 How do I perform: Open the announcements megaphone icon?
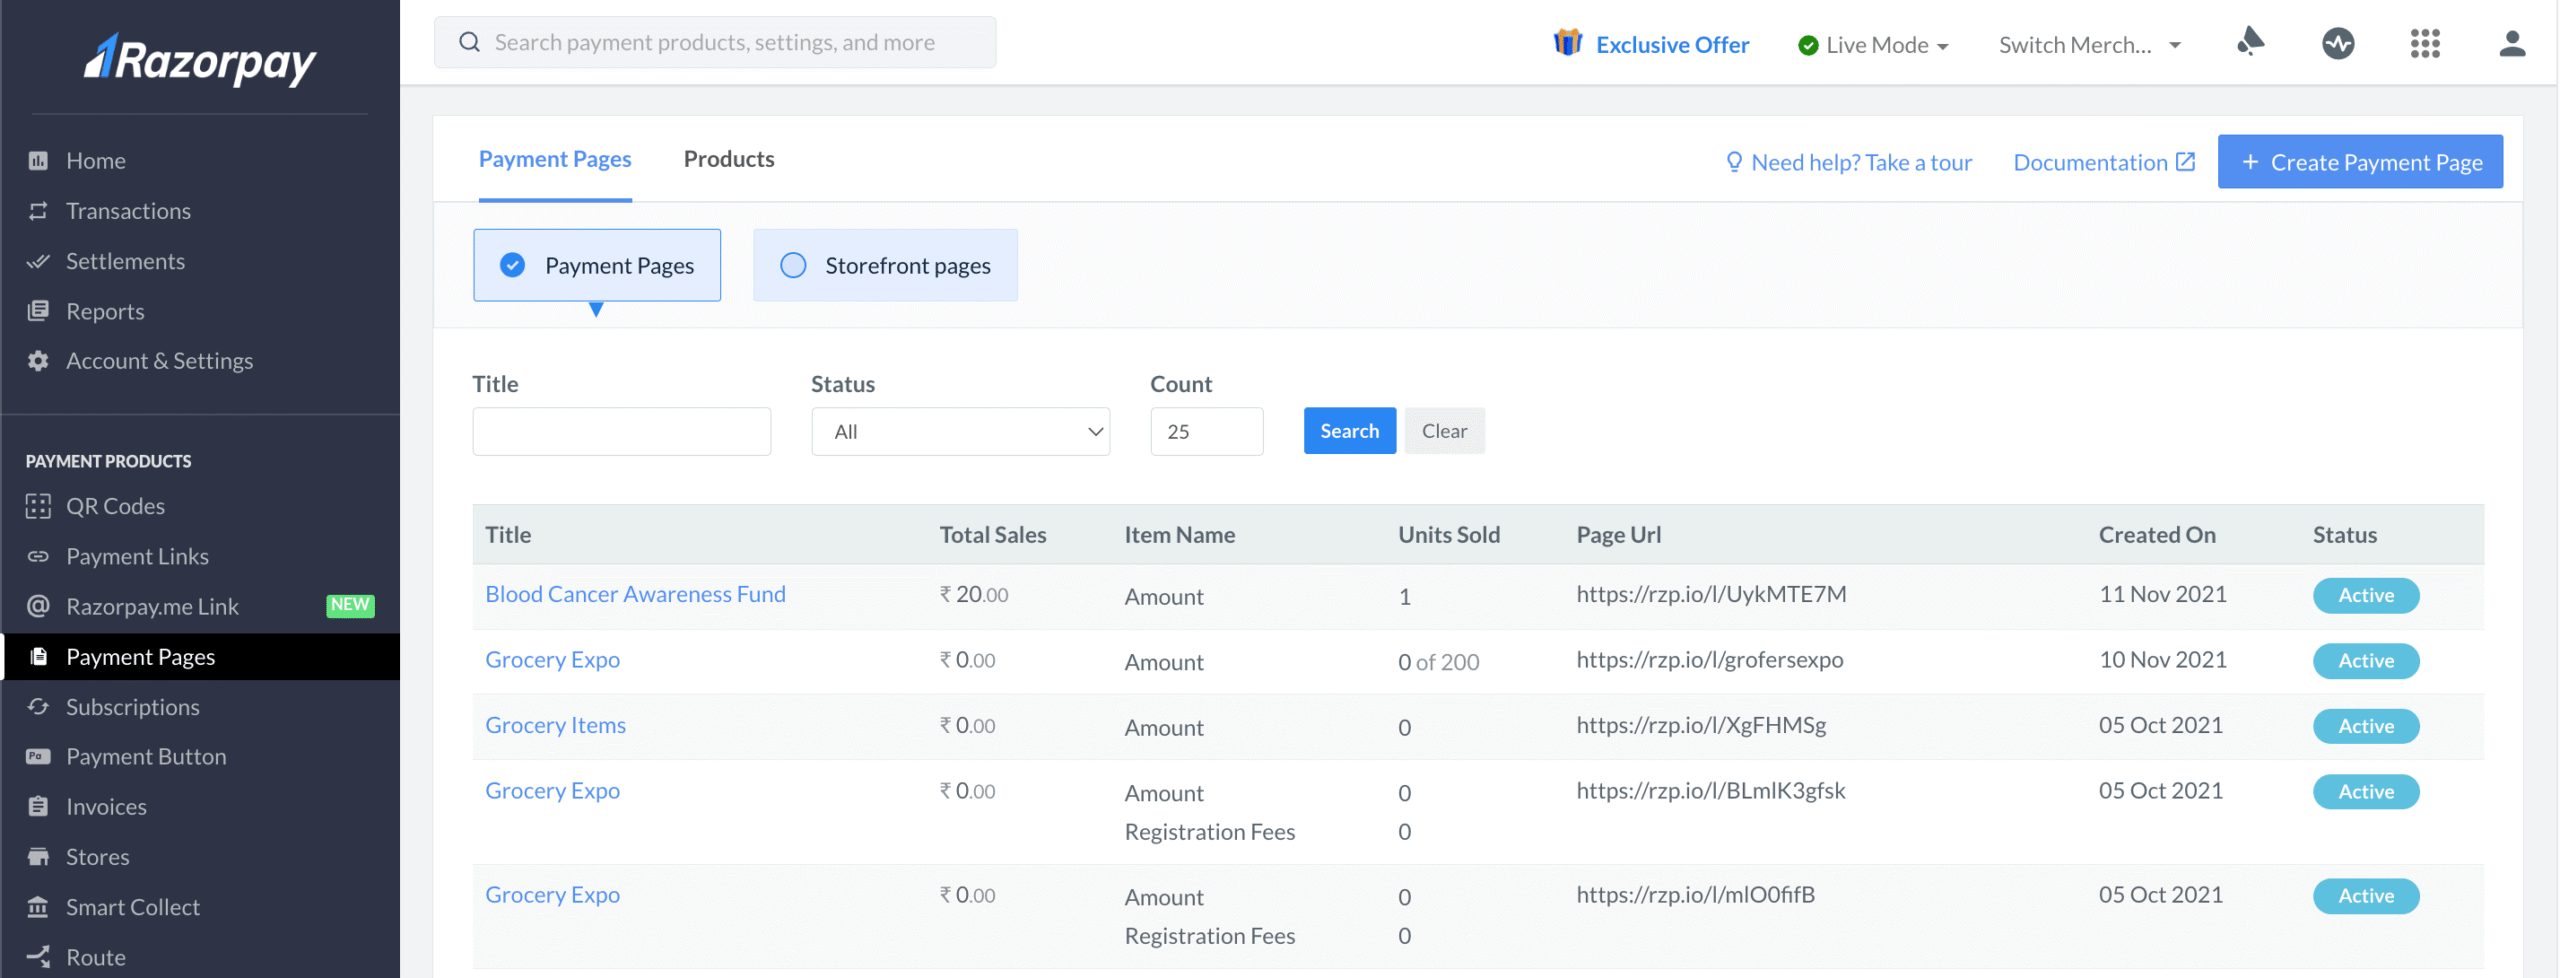[2250, 42]
